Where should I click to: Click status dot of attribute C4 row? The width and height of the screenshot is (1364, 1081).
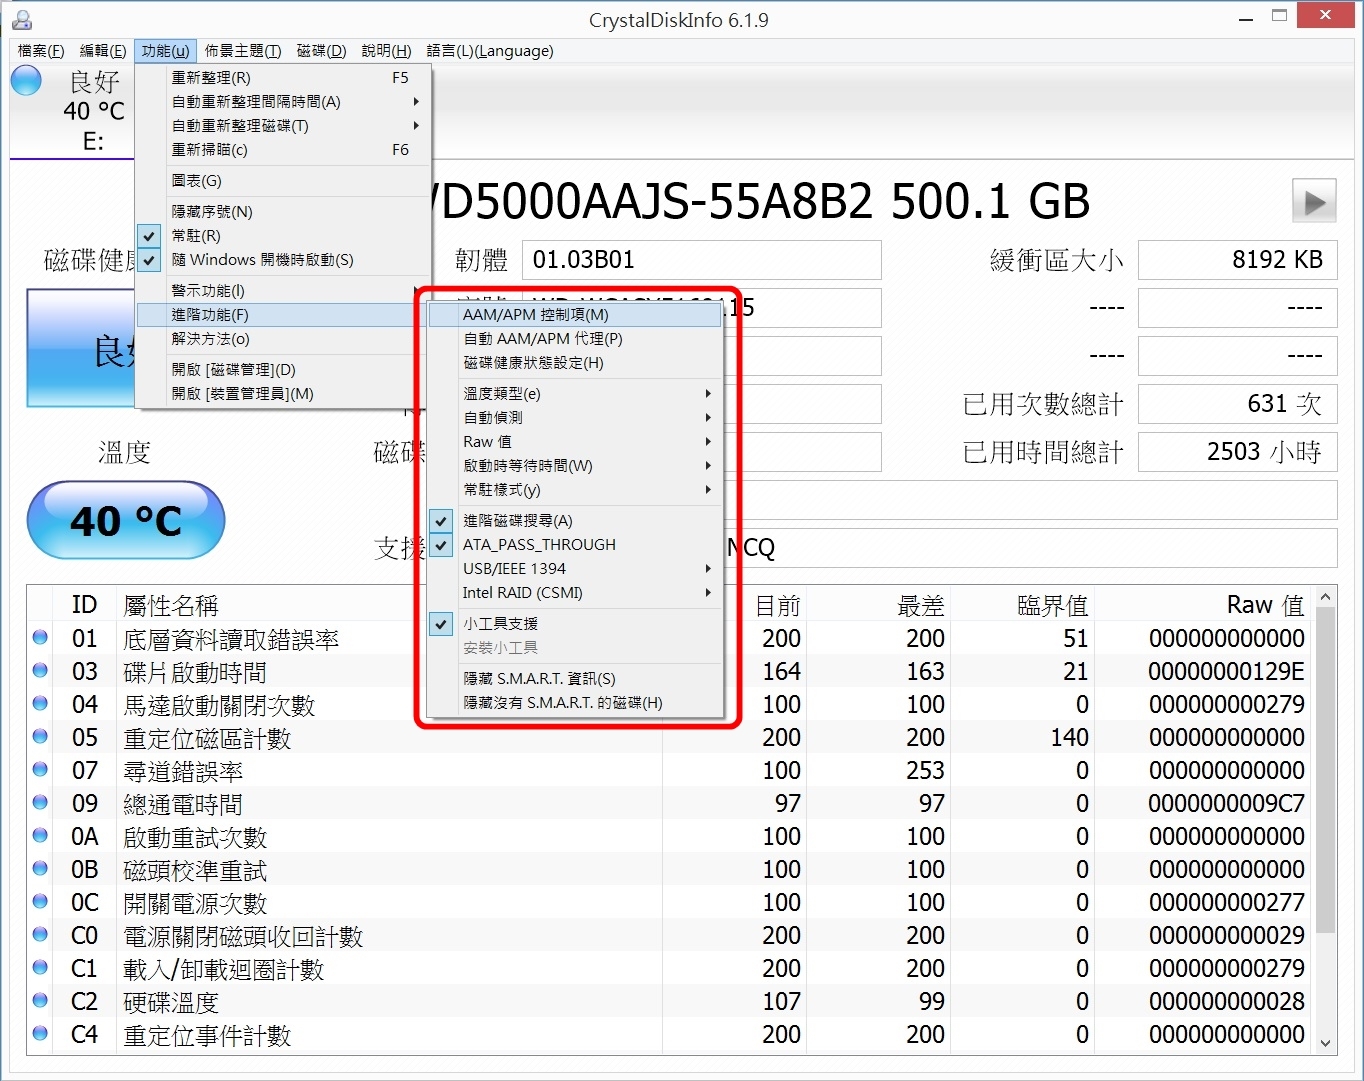tap(40, 1034)
